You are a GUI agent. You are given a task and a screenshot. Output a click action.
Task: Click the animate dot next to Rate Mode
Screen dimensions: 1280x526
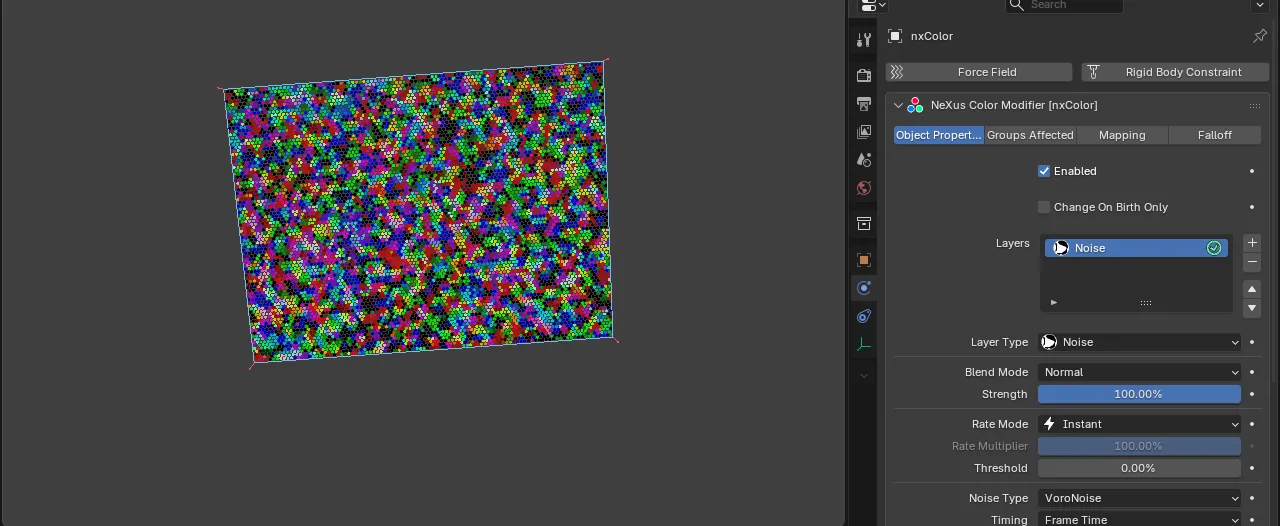1252,424
